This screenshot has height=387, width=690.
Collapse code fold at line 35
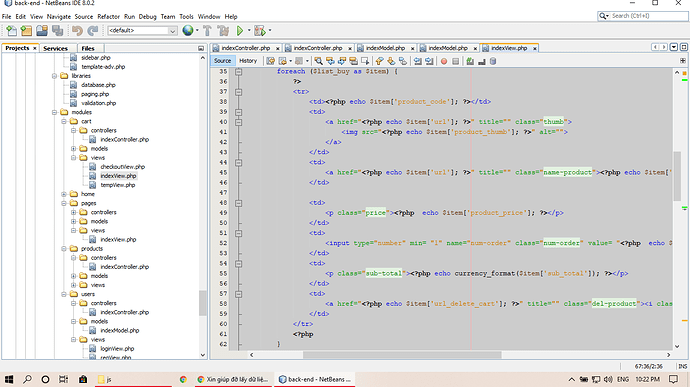[x=239, y=71]
